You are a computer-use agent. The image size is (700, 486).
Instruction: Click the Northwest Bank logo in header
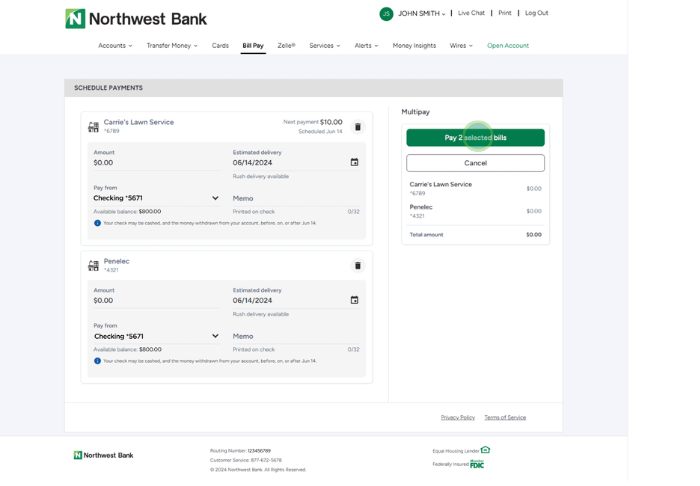point(136,19)
